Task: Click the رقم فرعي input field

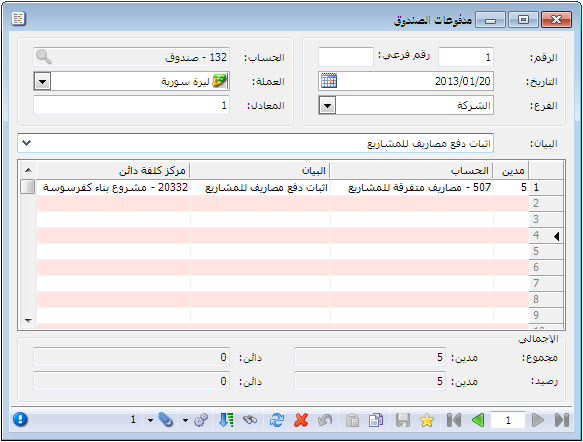Action: (346, 57)
